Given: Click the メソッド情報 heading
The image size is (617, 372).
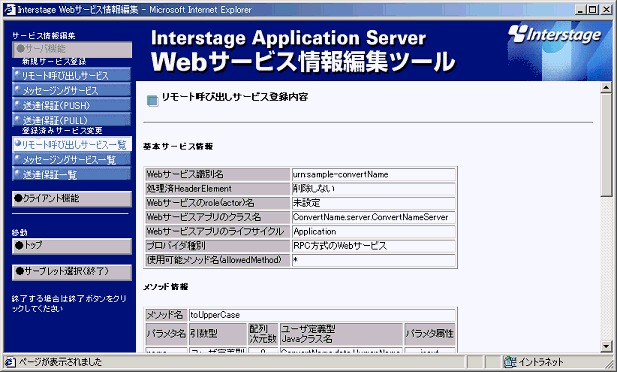Looking at the screenshot, I should pos(165,287).
